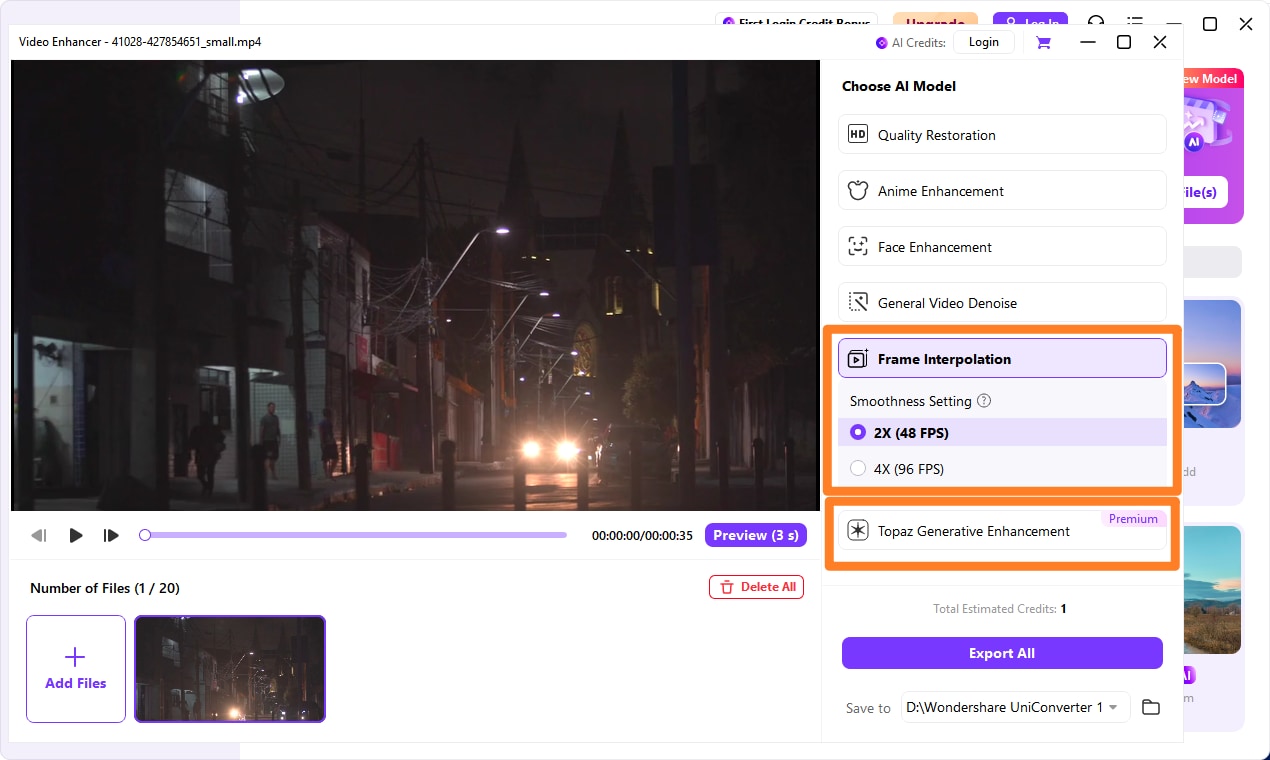
Task: Click Number of Files (1 / 20) label
Action: click(105, 588)
